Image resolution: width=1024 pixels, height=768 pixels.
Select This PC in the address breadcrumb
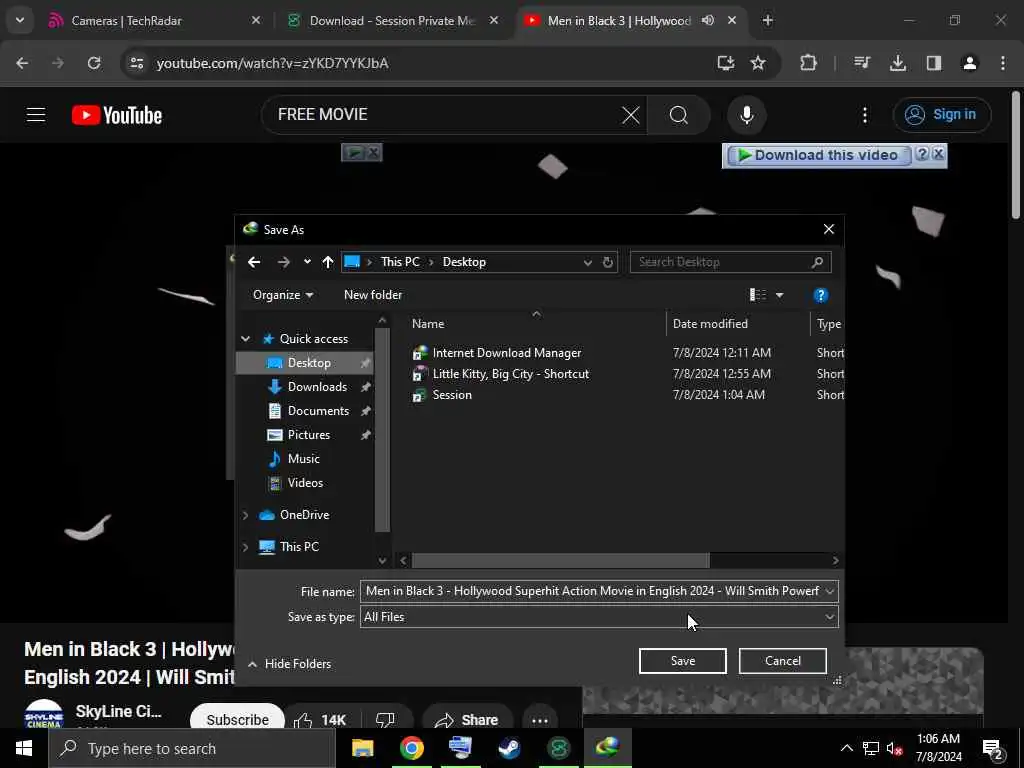pos(400,262)
